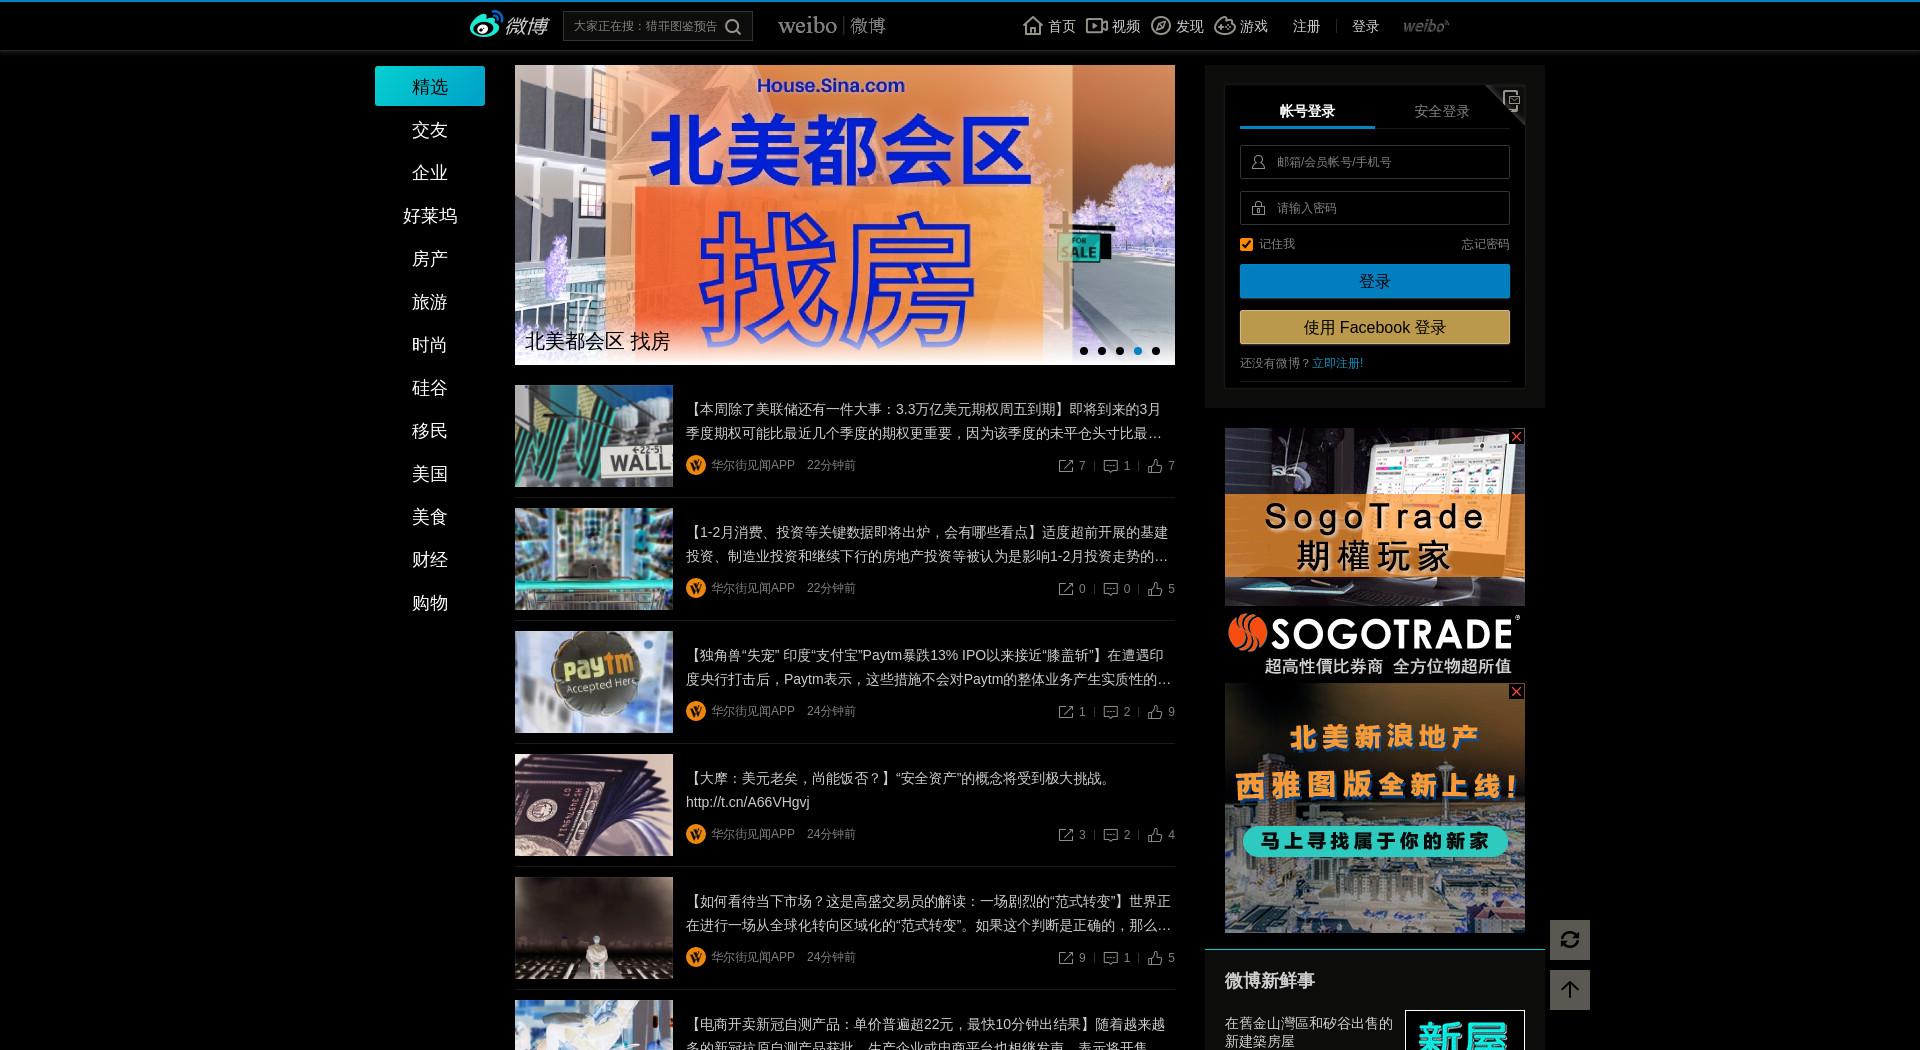Open 硅谷 category in sidebar
Image resolution: width=1920 pixels, height=1050 pixels.
point(430,388)
